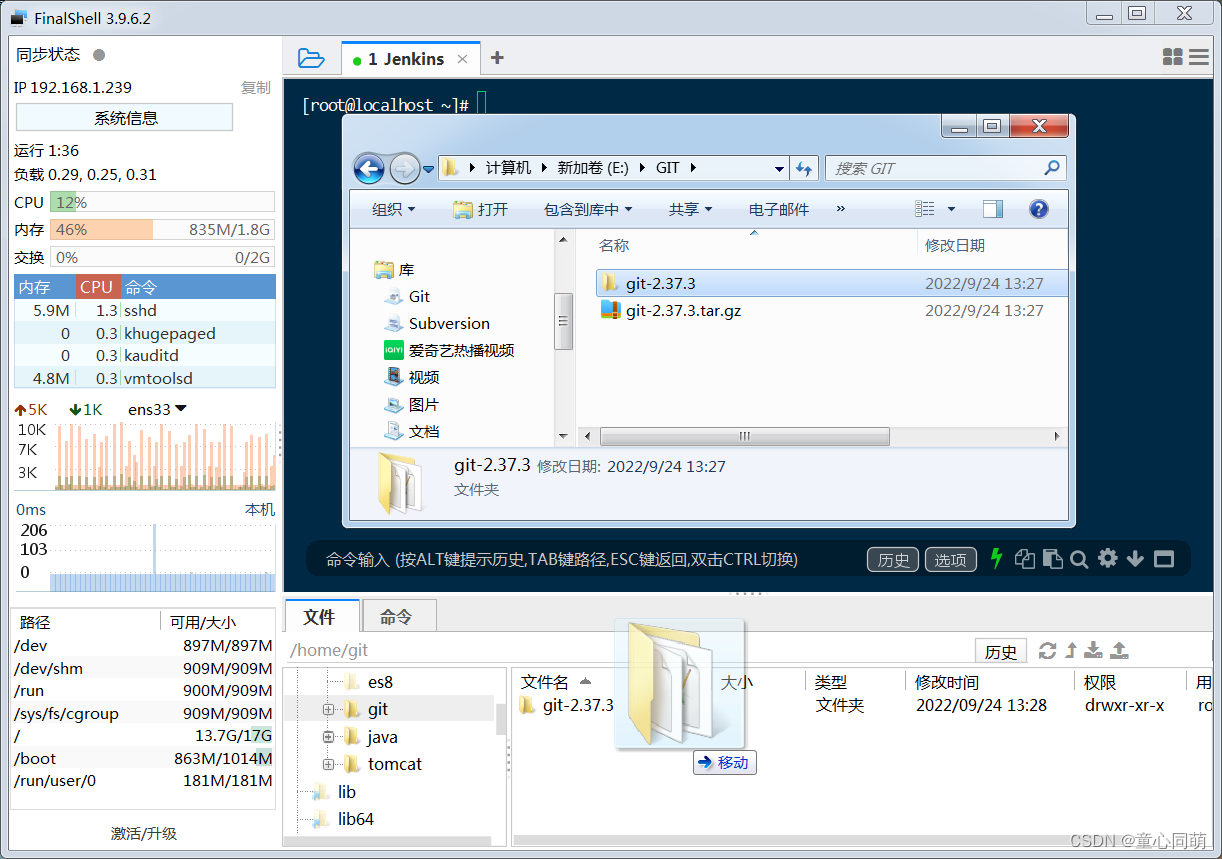Screen dimensions: 1222x859
Task: Click the file panel download icon
Action: coord(1094,651)
